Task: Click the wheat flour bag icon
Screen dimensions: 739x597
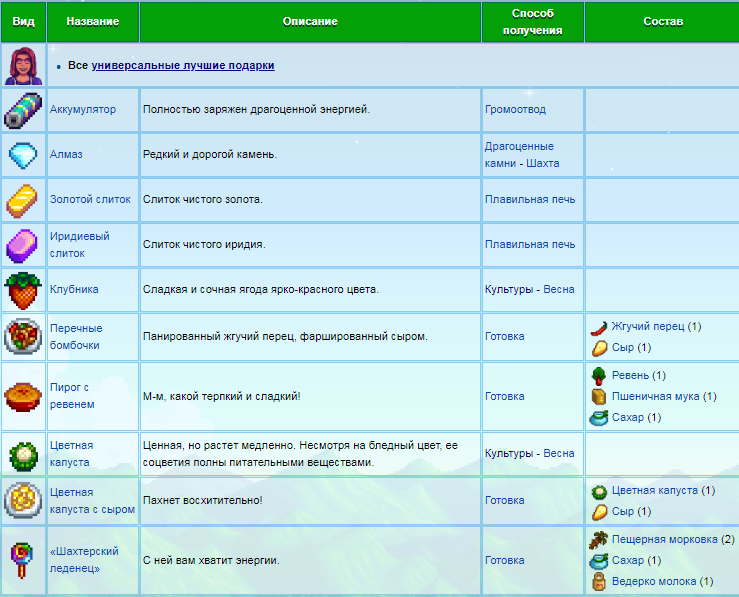Action: click(599, 397)
